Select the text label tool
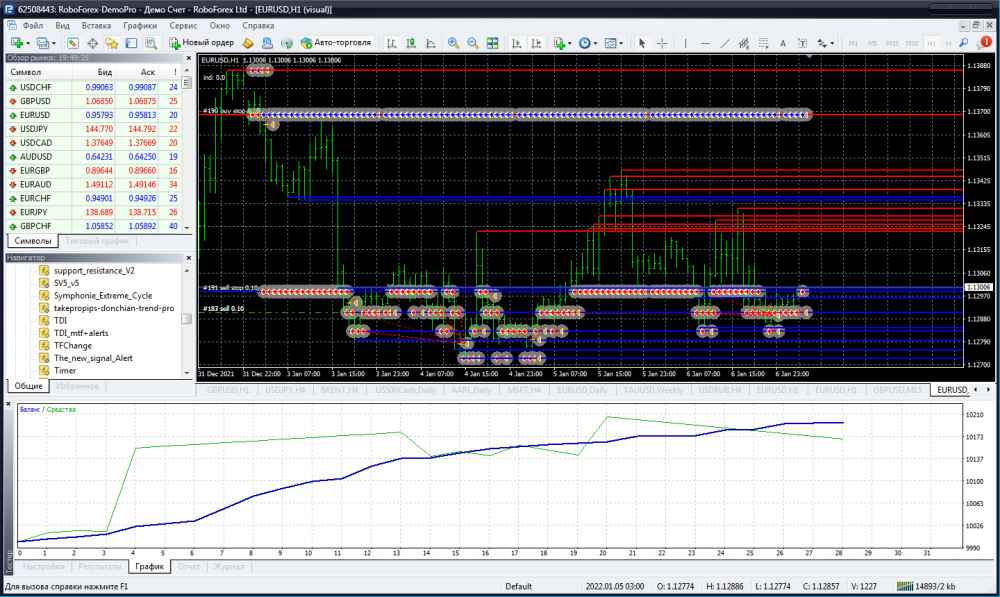Image resolution: width=1000 pixels, height=597 pixels. click(x=802, y=43)
